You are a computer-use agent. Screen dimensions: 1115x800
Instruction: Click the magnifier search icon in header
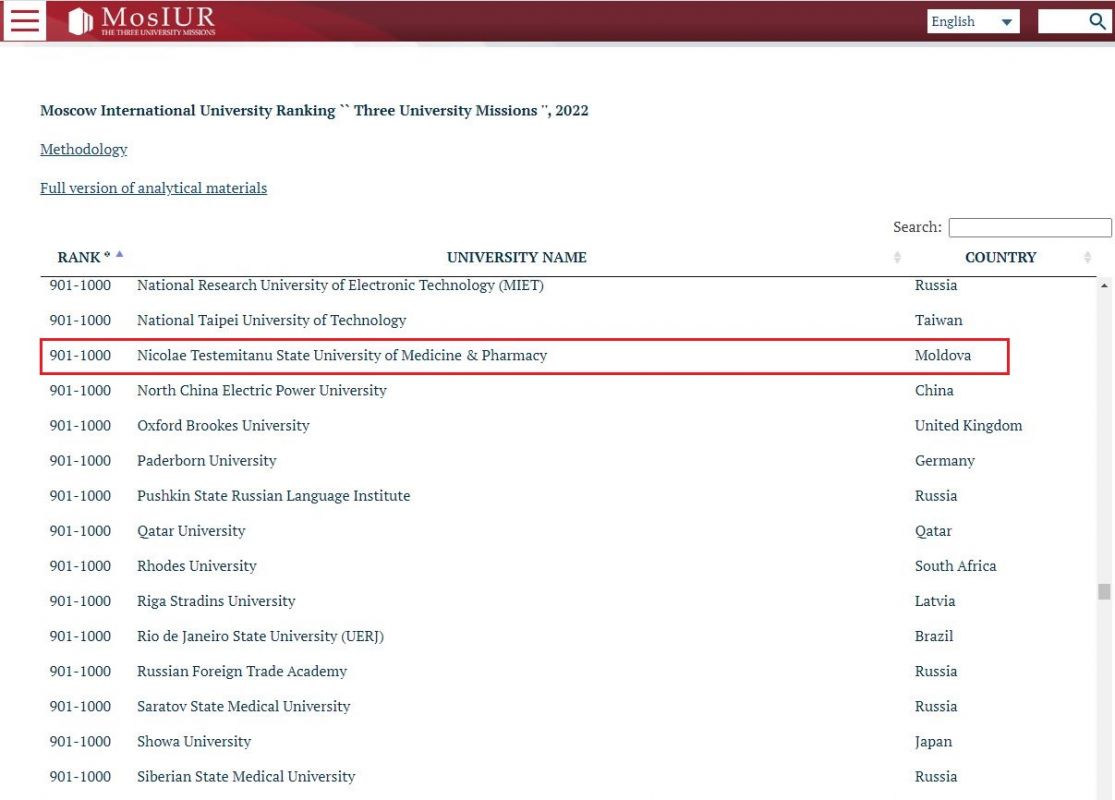1097,21
